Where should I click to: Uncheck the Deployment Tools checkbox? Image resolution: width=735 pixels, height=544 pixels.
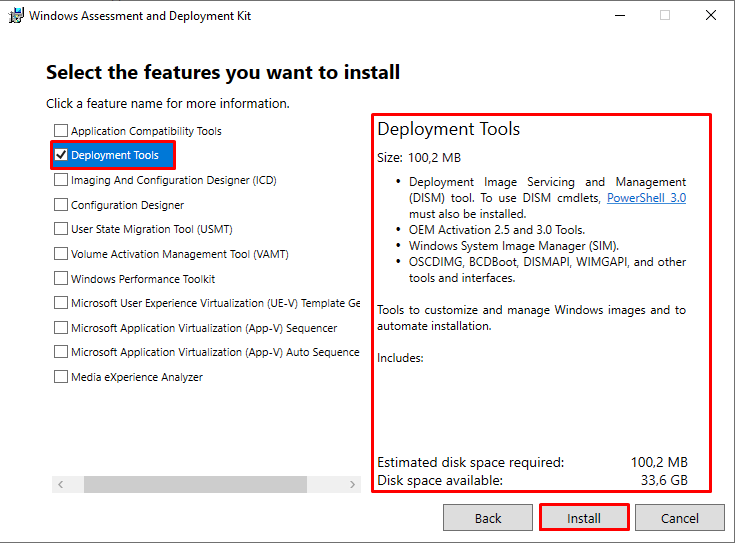(x=61, y=155)
